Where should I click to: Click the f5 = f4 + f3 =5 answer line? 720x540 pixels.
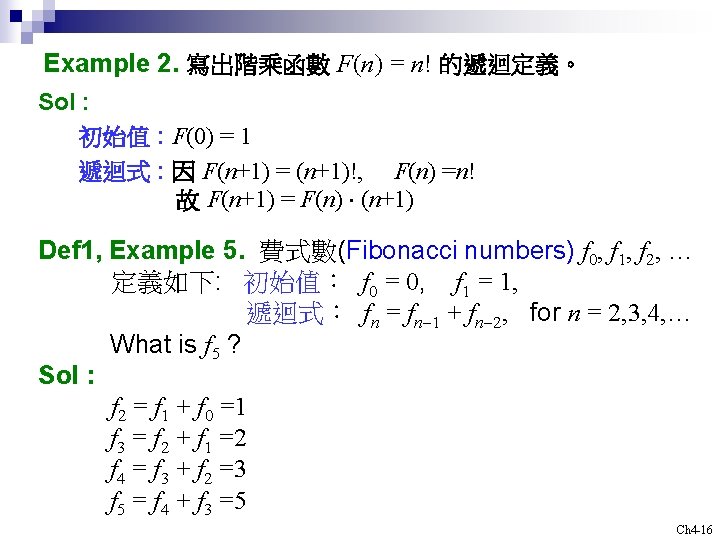176,501
